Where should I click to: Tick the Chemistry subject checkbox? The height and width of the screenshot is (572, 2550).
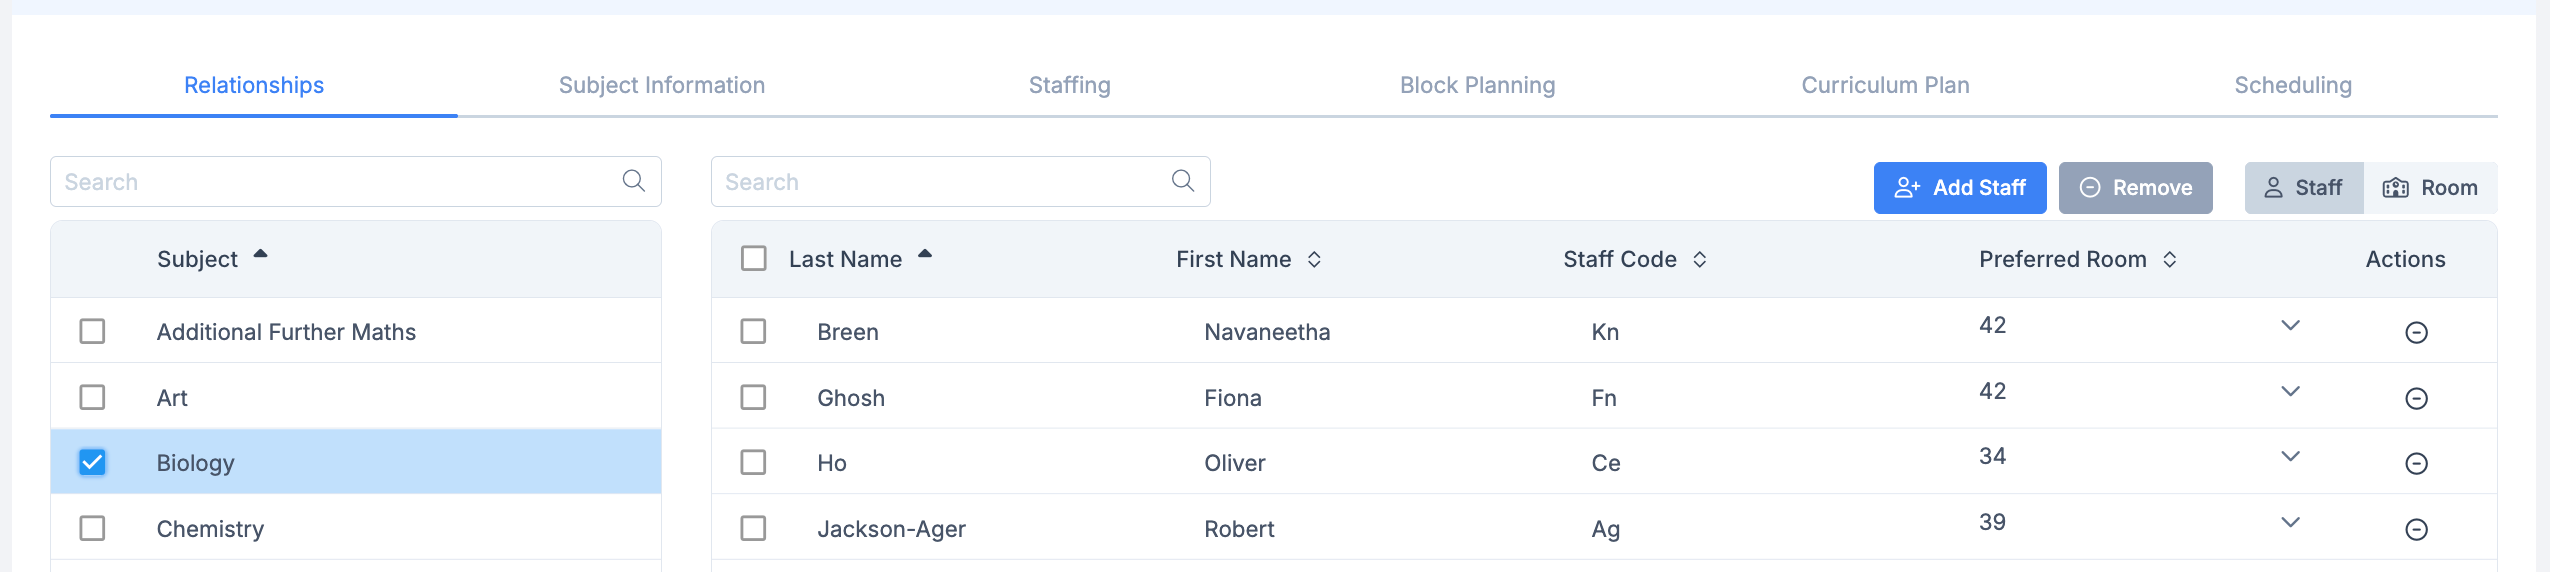pyautogui.click(x=92, y=528)
